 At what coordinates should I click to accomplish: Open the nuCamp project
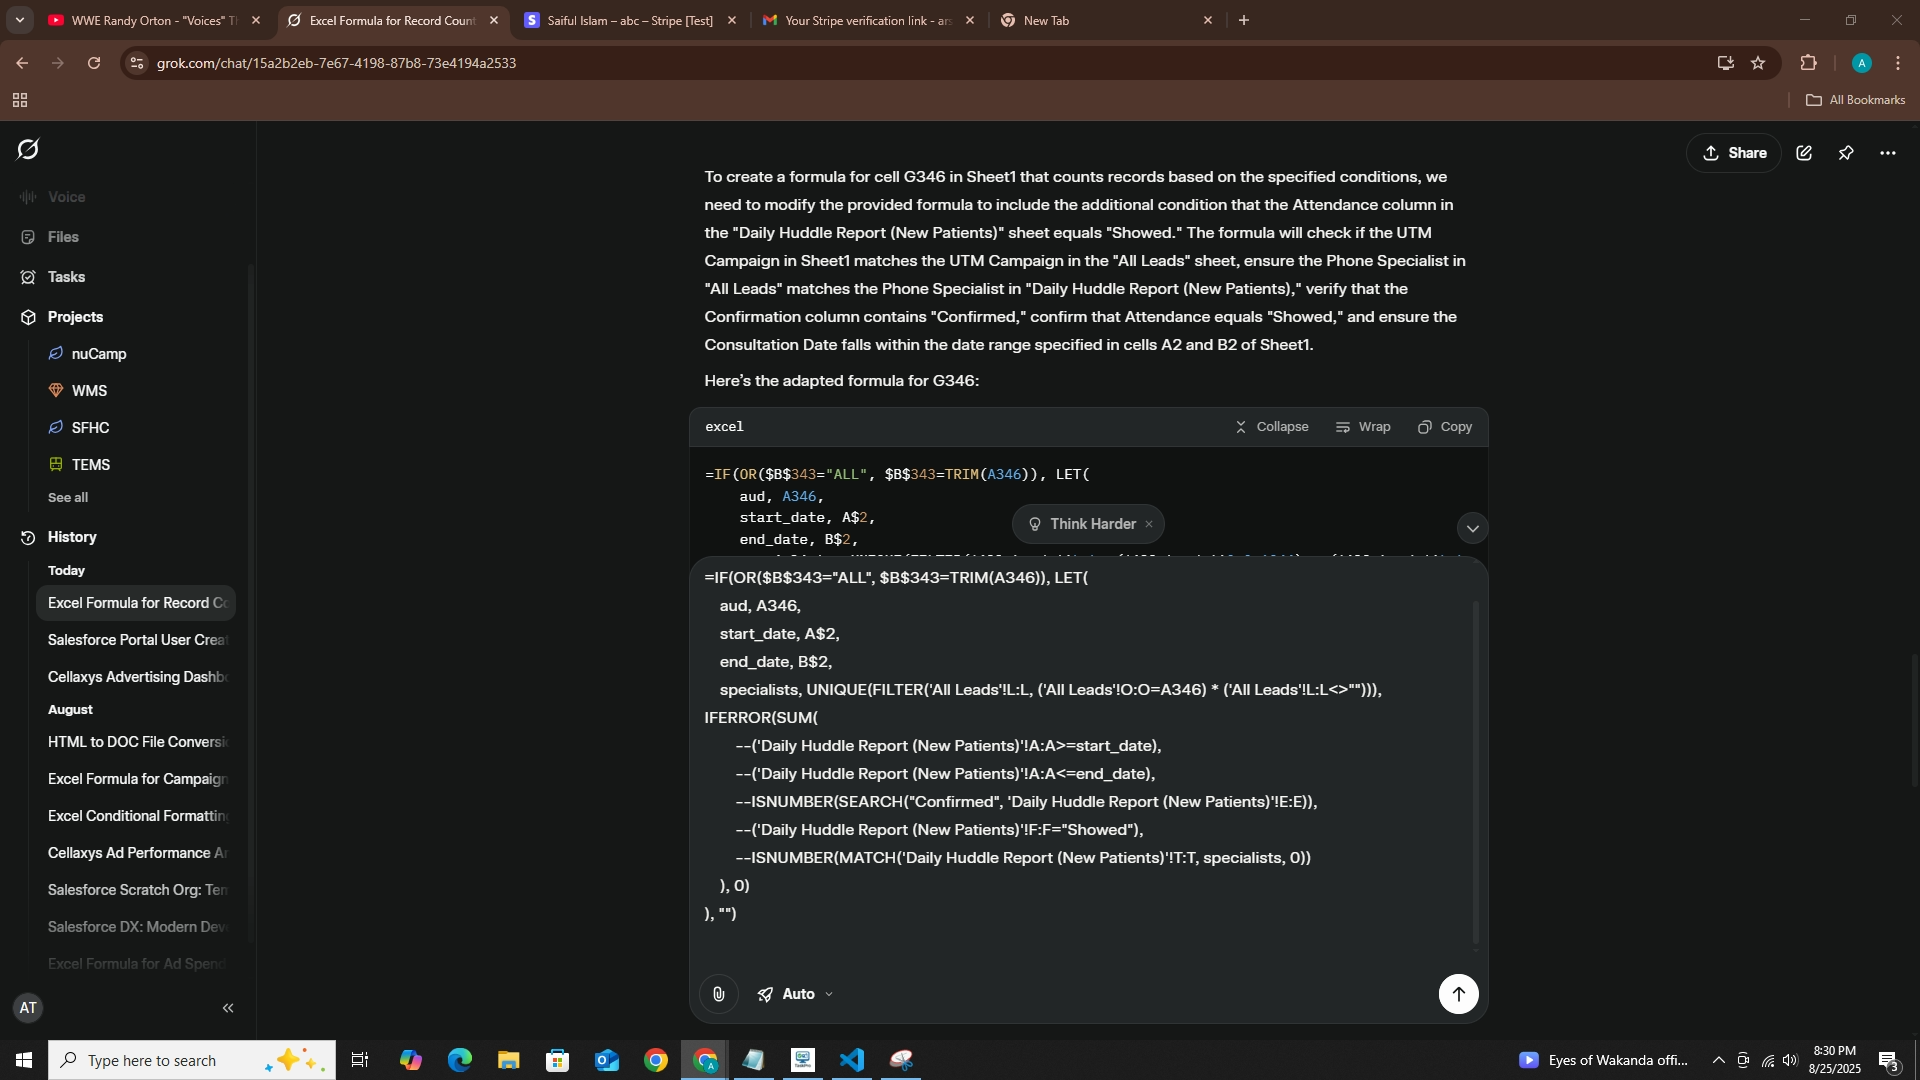click(99, 354)
